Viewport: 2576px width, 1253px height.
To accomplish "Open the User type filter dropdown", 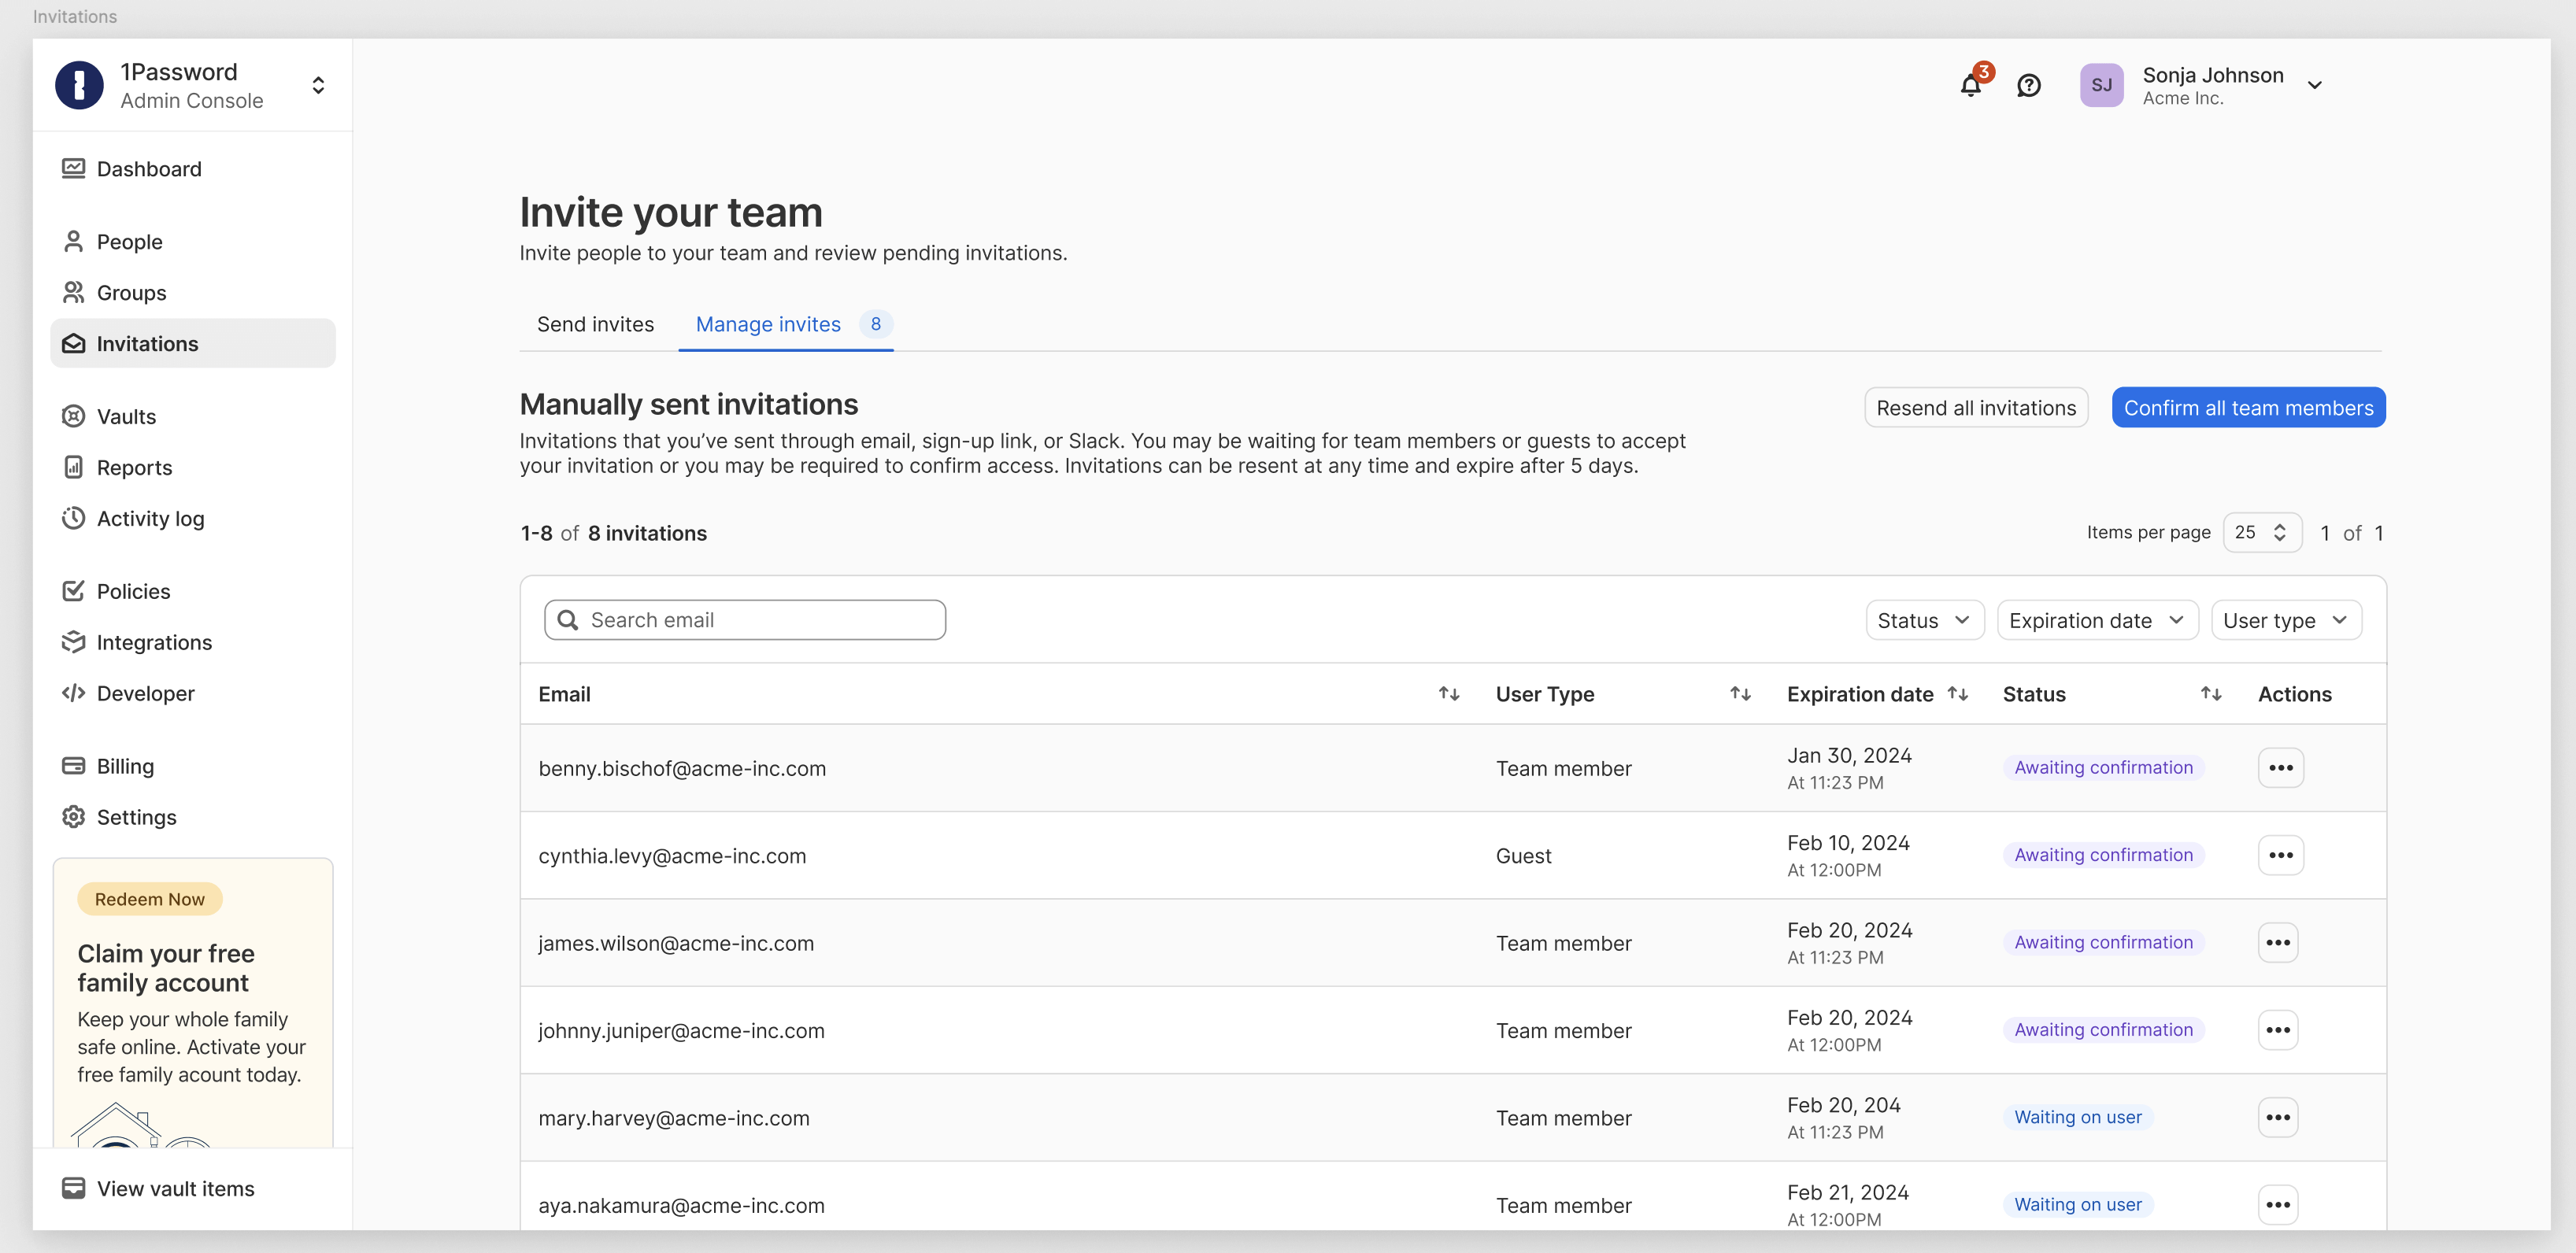I will 2285,620.
